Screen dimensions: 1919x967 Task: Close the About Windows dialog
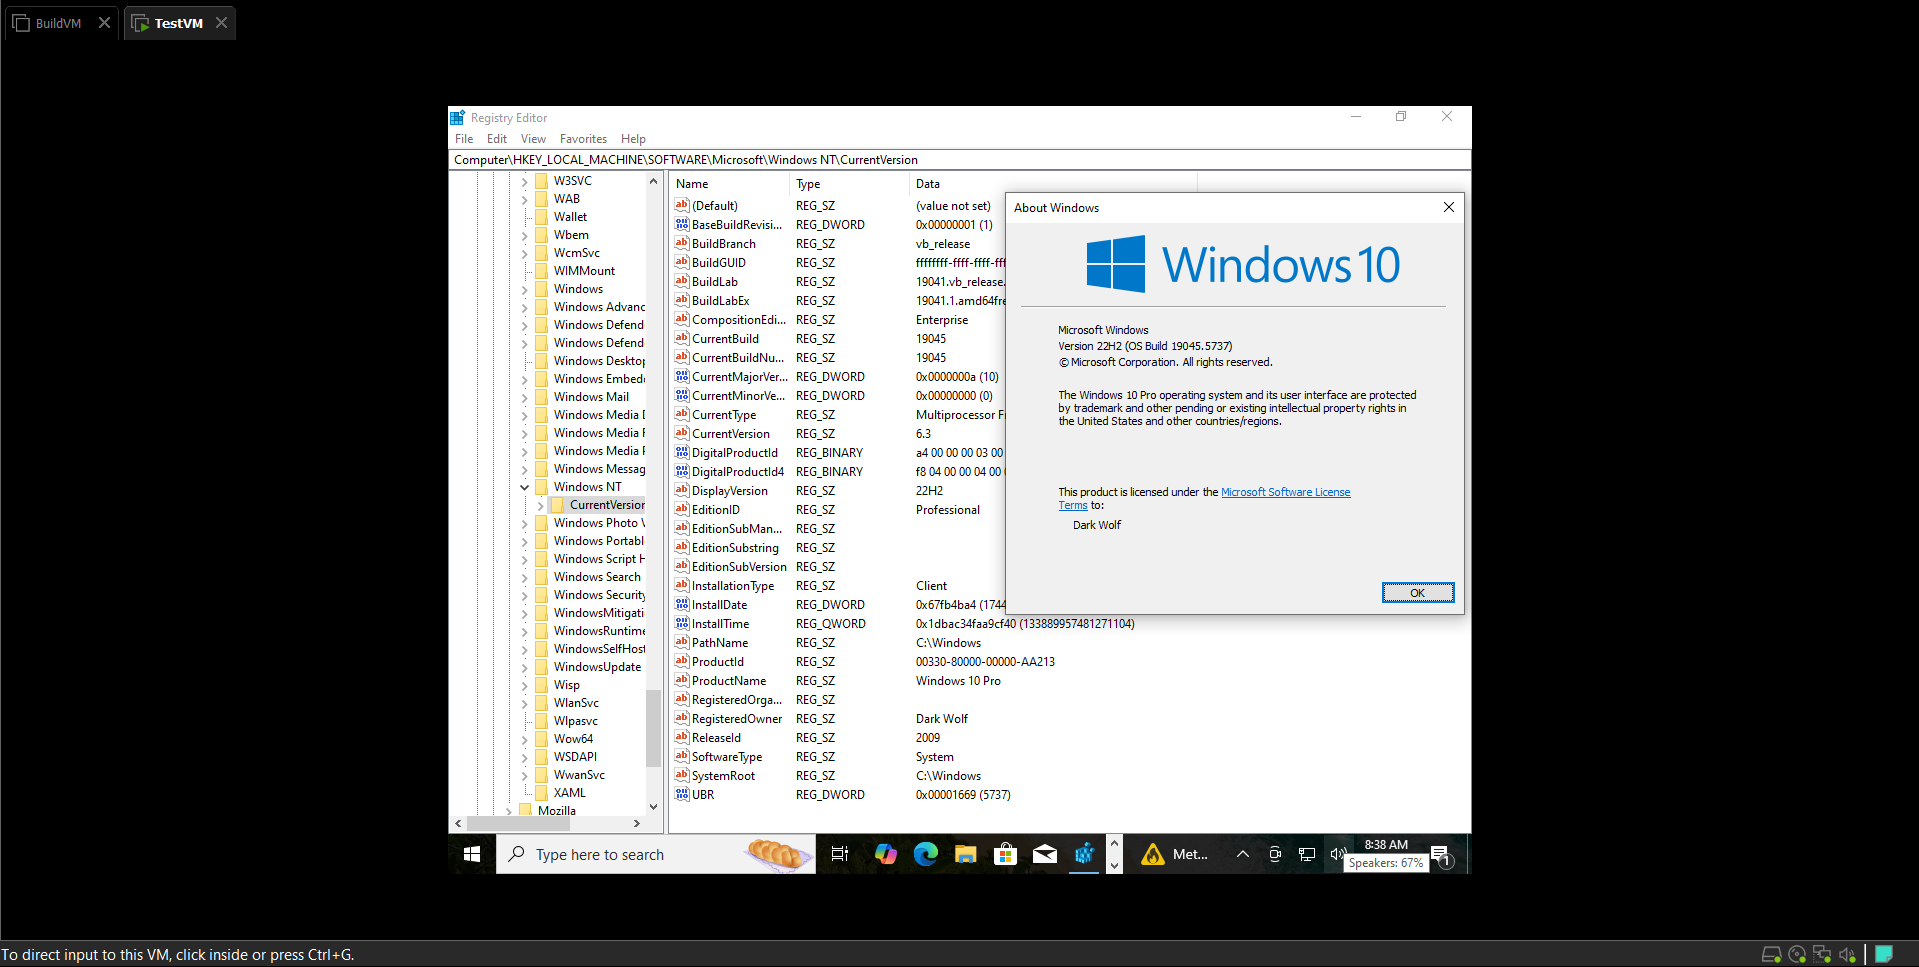click(1448, 207)
